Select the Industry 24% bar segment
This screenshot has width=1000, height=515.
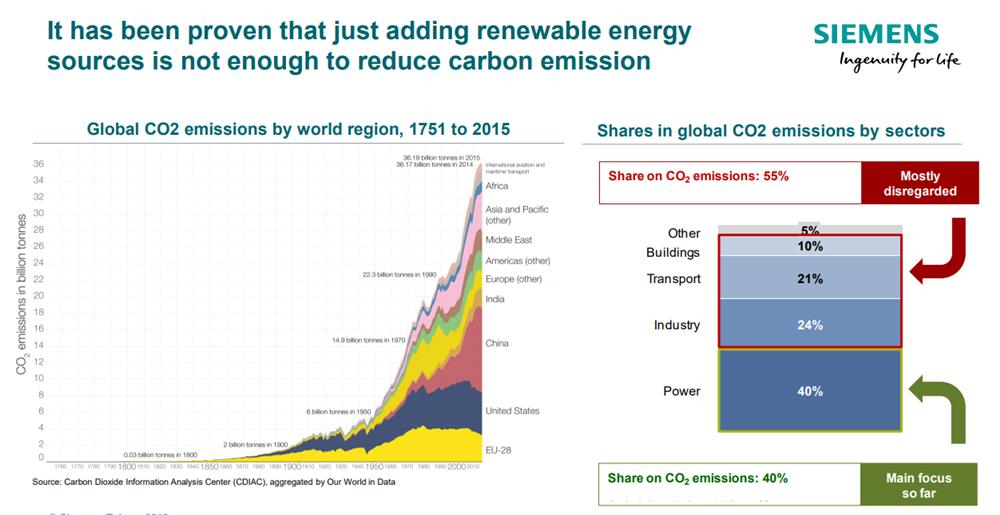[810, 324]
